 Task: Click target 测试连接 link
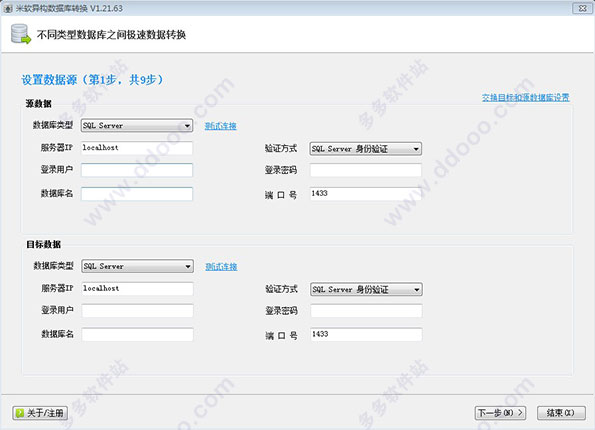click(x=221, y=267)
